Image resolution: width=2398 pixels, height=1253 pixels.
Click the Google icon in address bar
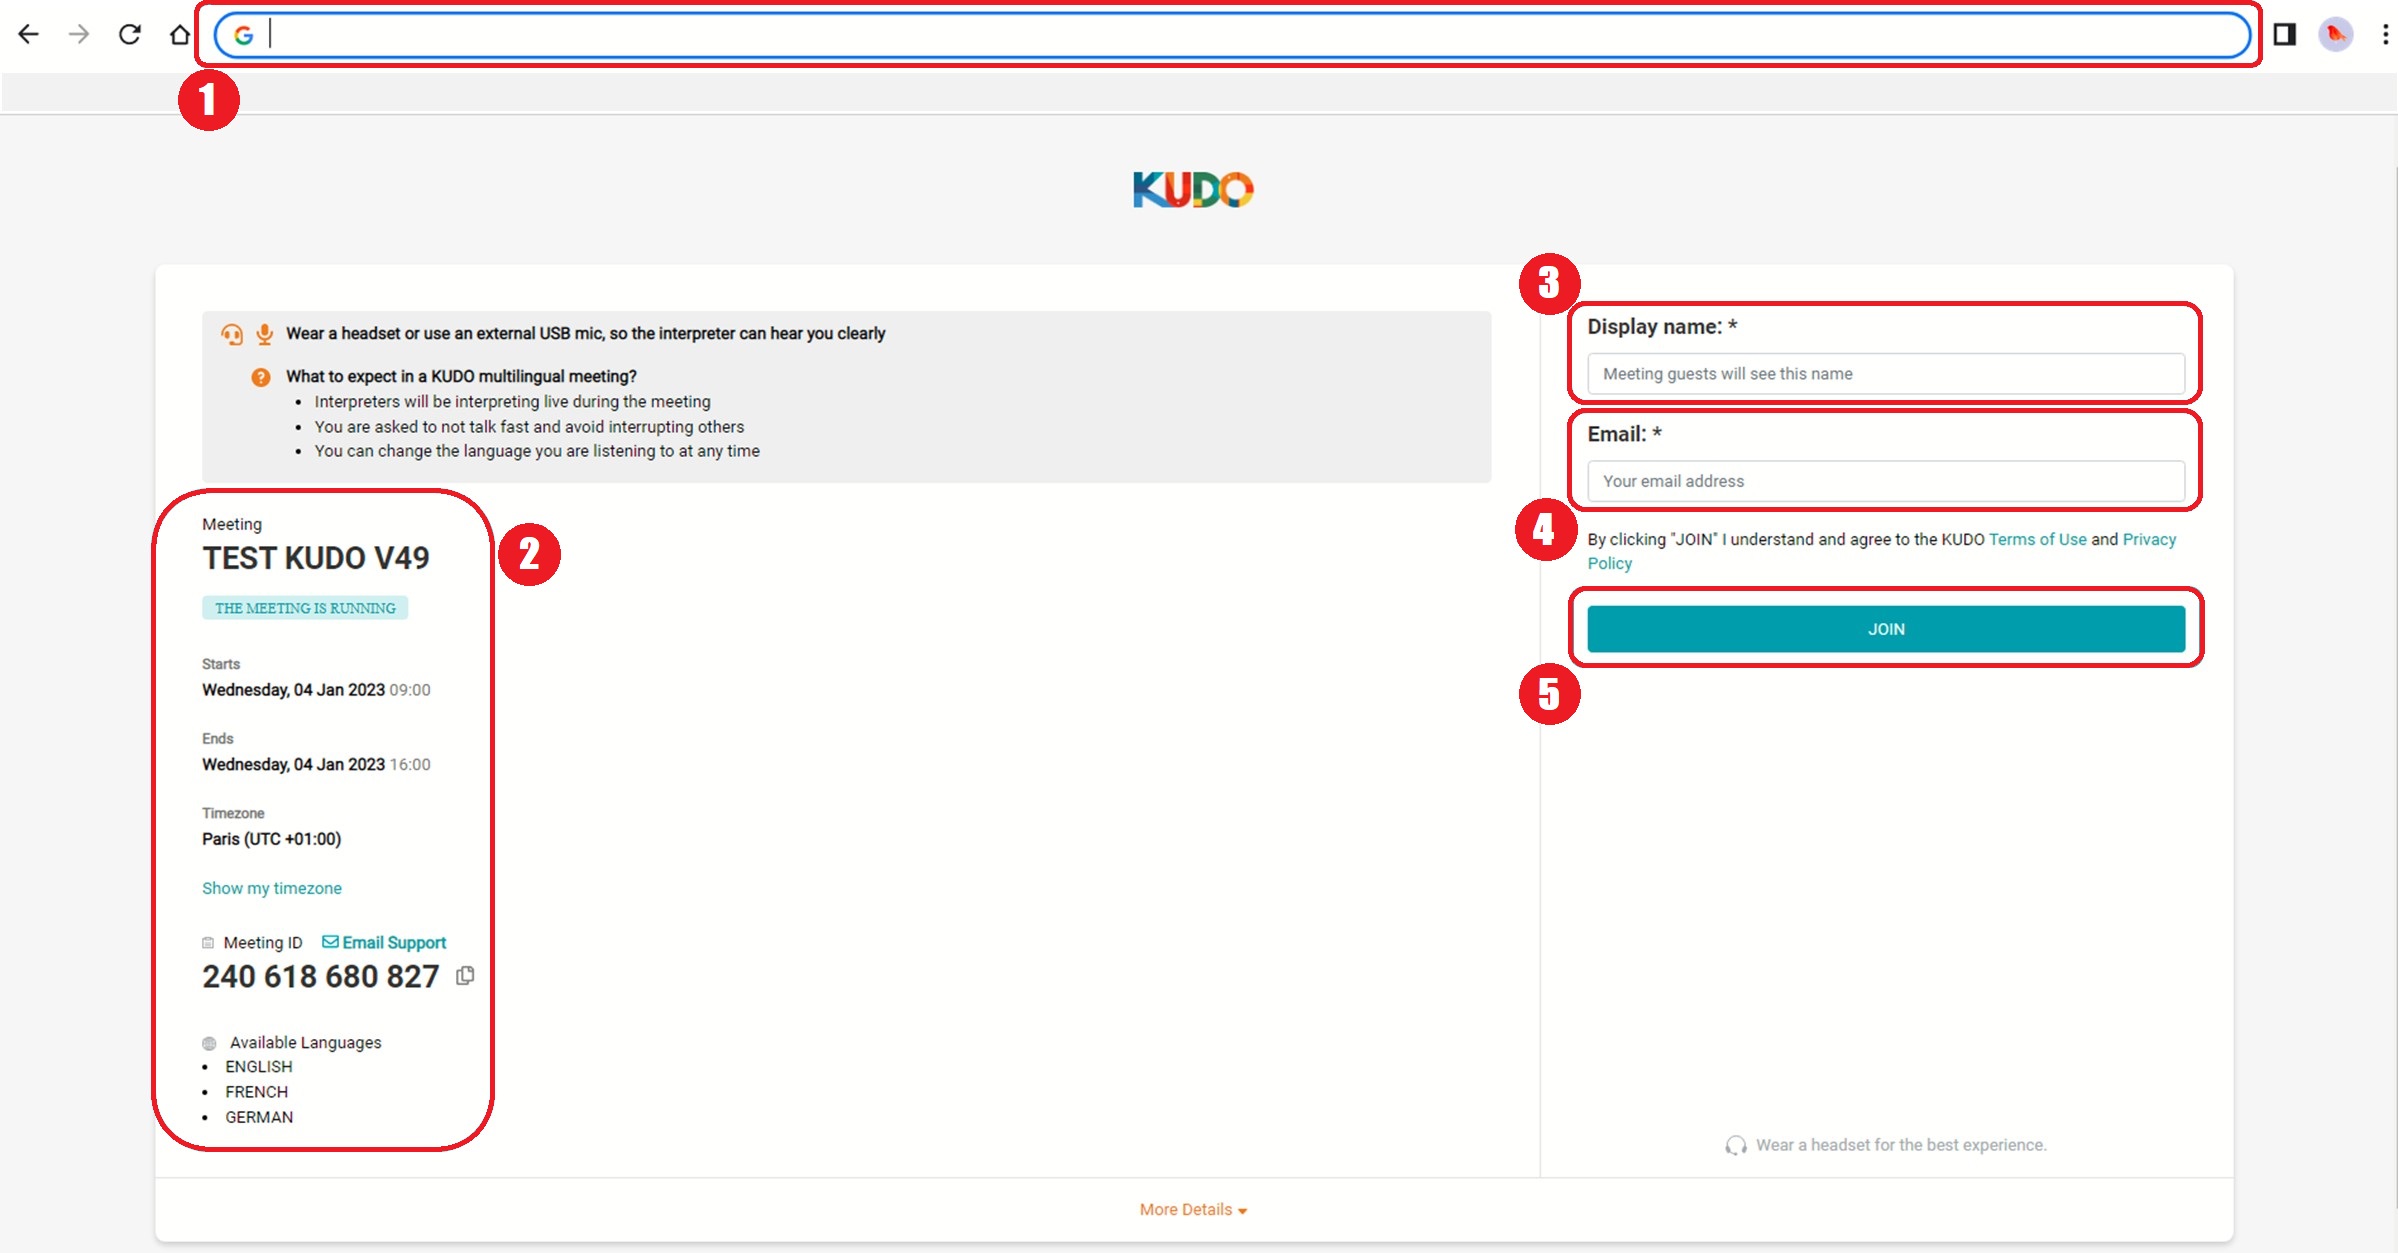tap(243, 36)
